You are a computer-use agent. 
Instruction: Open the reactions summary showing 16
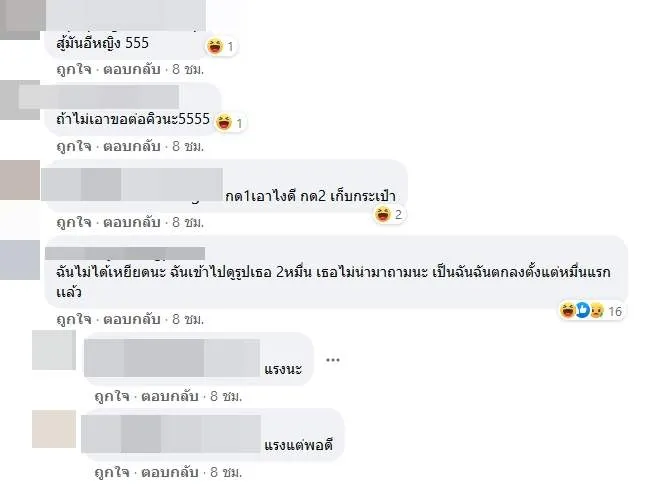[591, 311]
